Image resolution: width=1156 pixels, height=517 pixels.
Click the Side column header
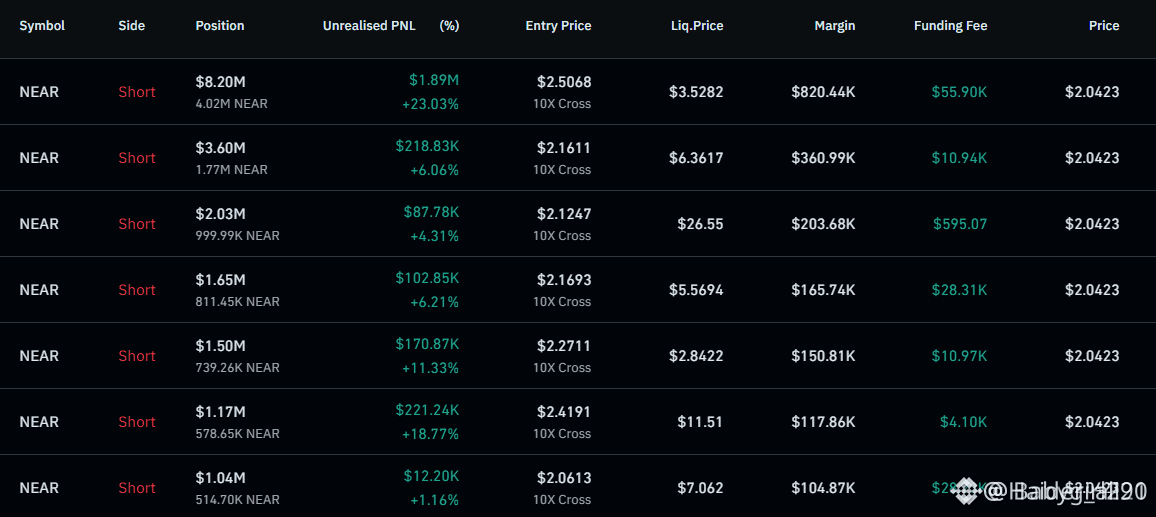pos(131,26)
